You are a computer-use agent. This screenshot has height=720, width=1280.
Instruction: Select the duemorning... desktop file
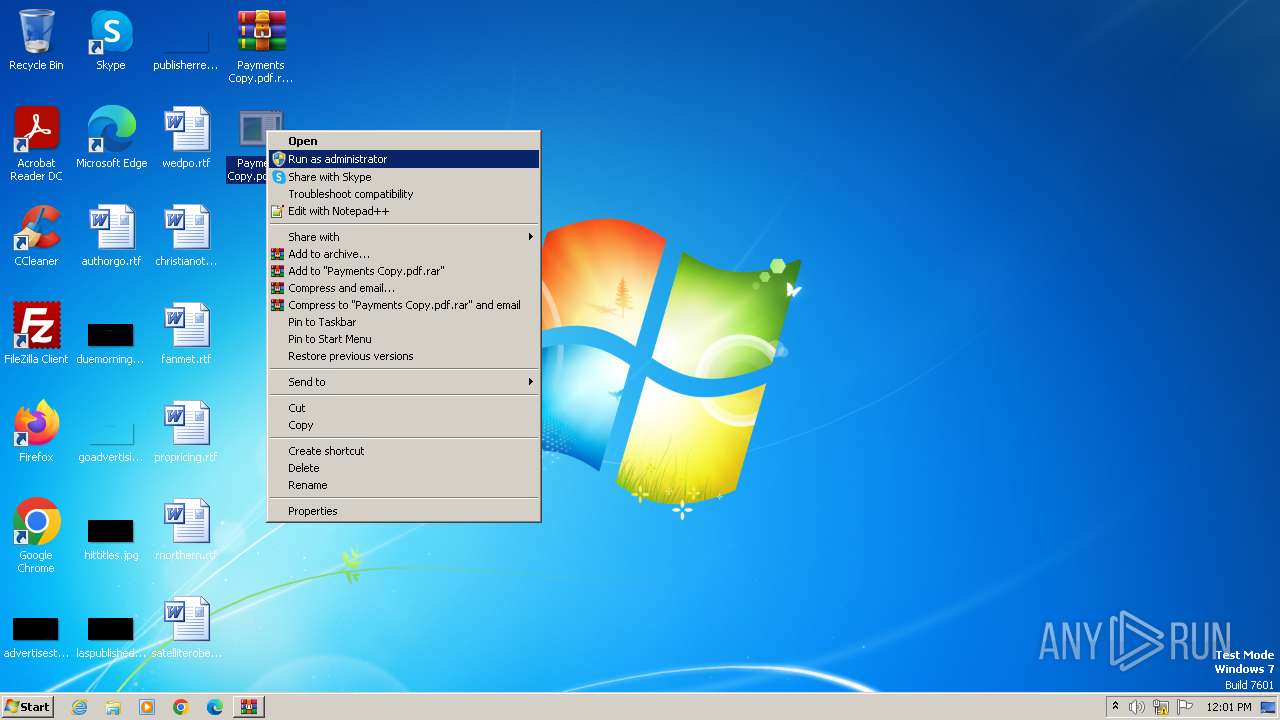click(110, 342)
